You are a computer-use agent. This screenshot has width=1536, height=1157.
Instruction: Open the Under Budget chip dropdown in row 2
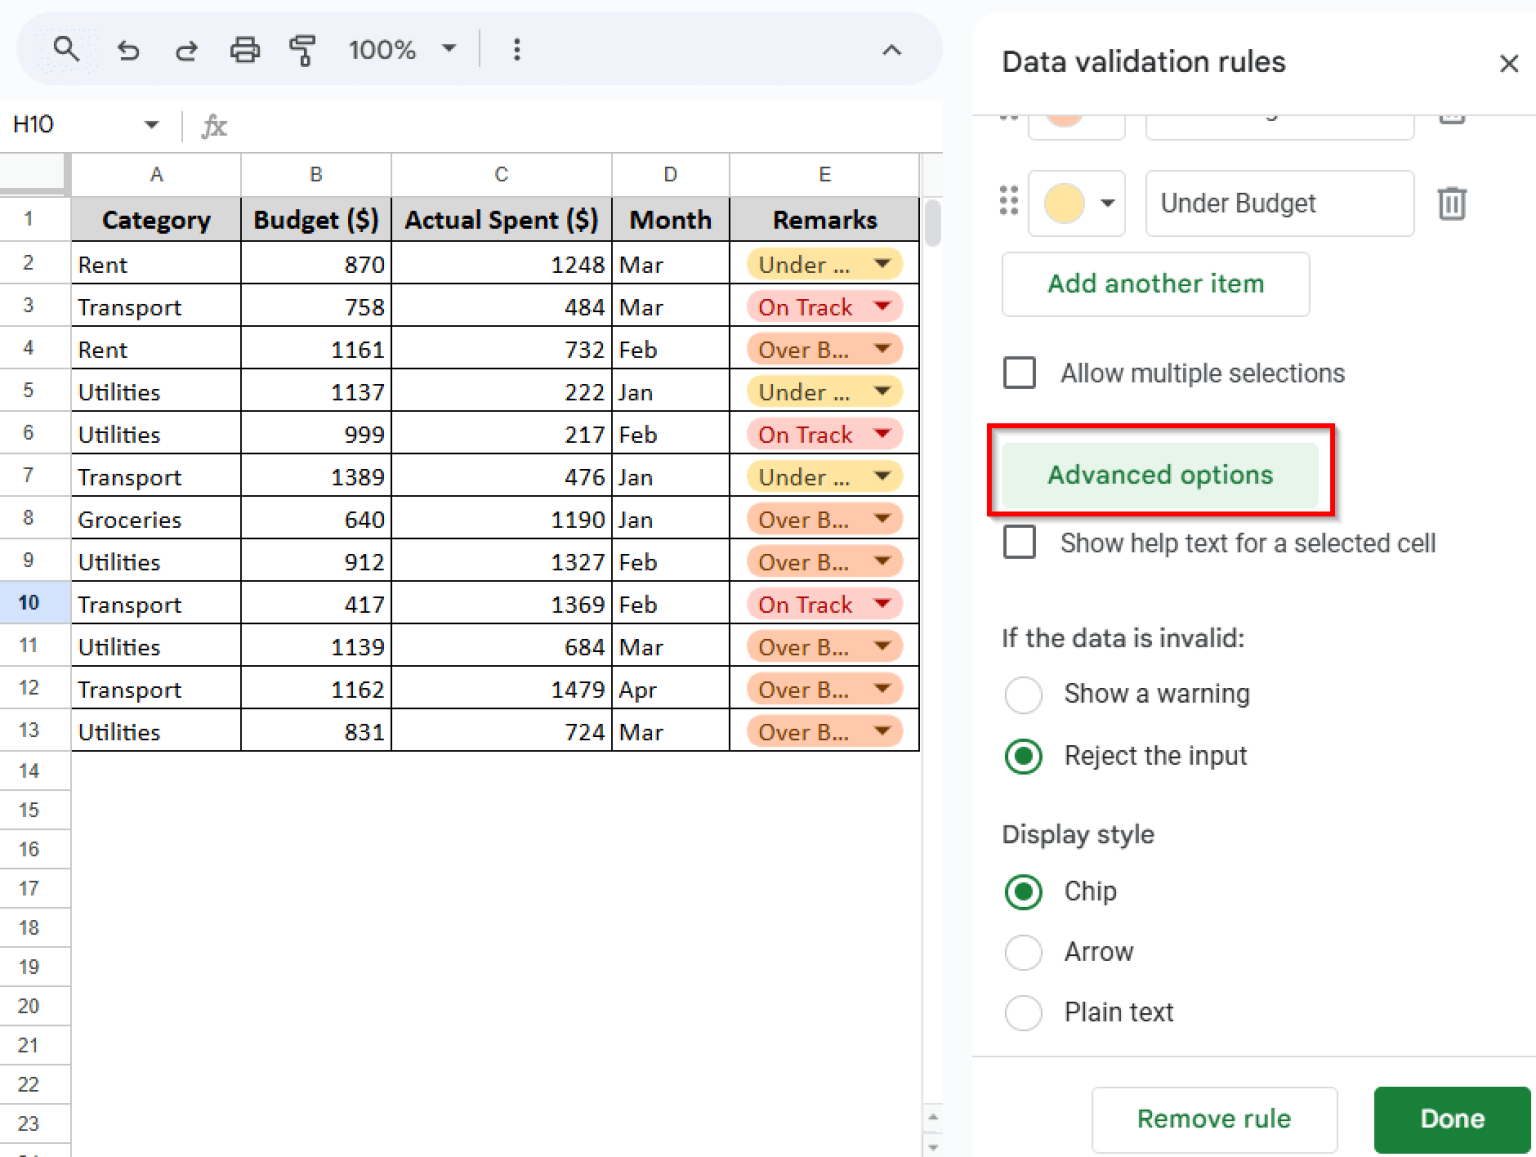tap(881, 263)
